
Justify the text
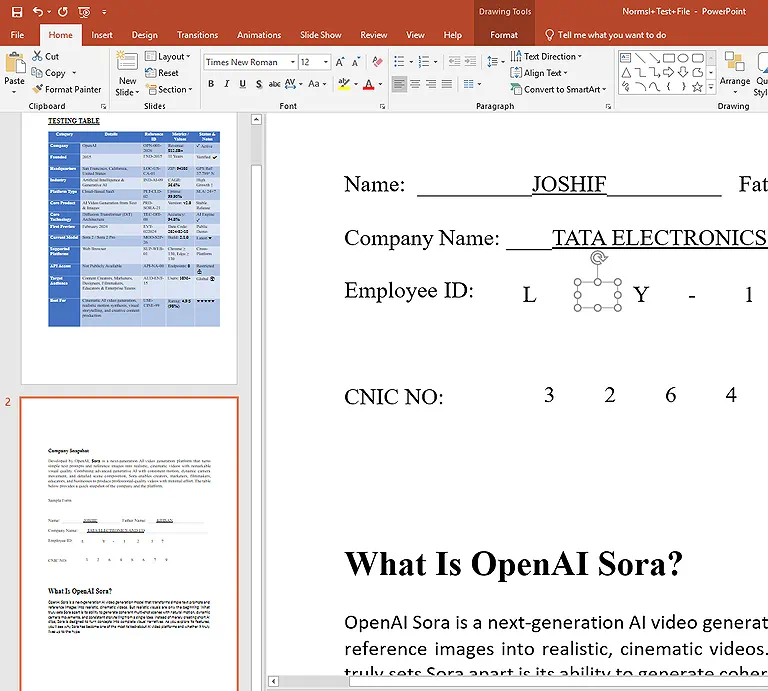click(447, 84)
